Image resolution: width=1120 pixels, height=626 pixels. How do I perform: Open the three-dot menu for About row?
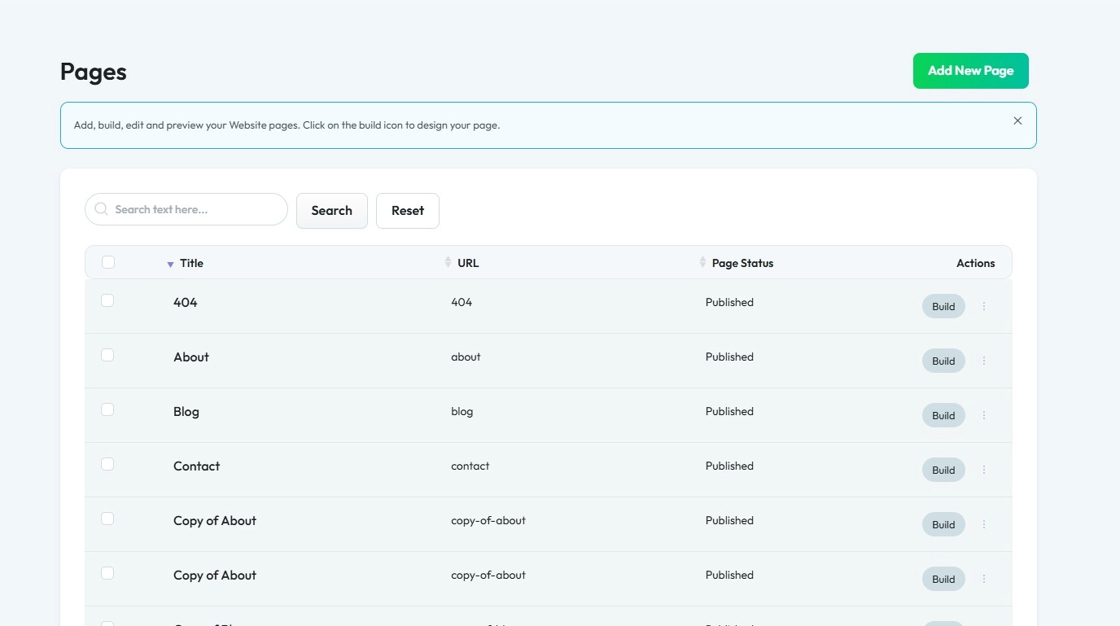point(984,361)
